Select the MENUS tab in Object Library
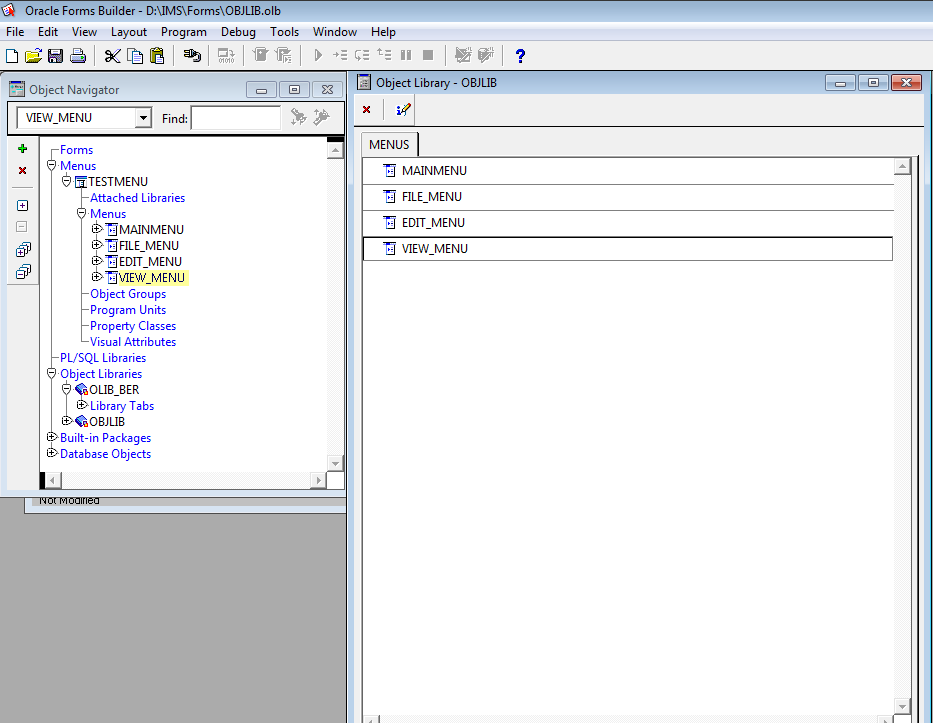This screenshot has width=933, height=723. 389,145
